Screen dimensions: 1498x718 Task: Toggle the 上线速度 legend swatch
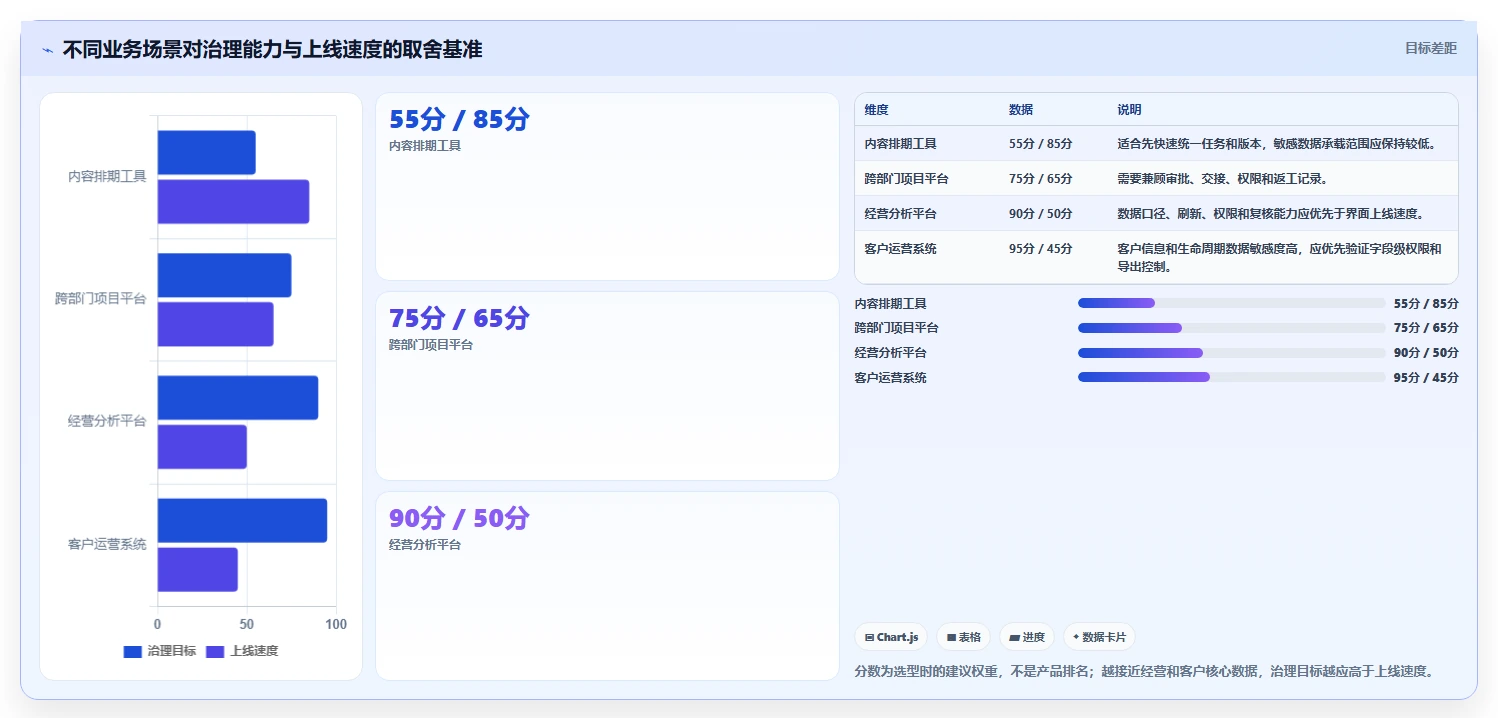pyautogui.click(x=215, y=651)
